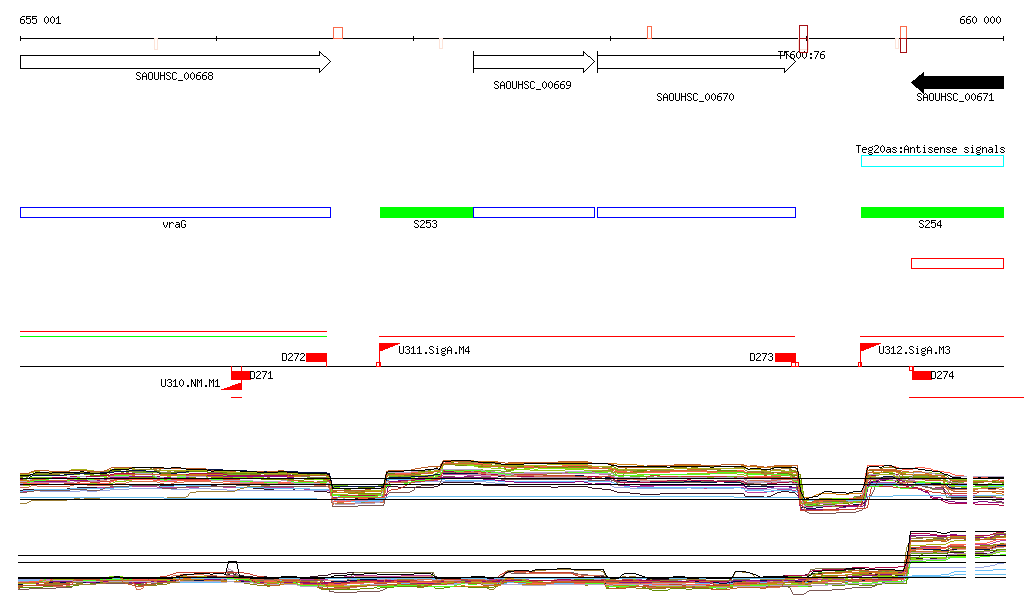The image size is (1024, 611).
Task: Click the S254 label text
Action: 930,225
